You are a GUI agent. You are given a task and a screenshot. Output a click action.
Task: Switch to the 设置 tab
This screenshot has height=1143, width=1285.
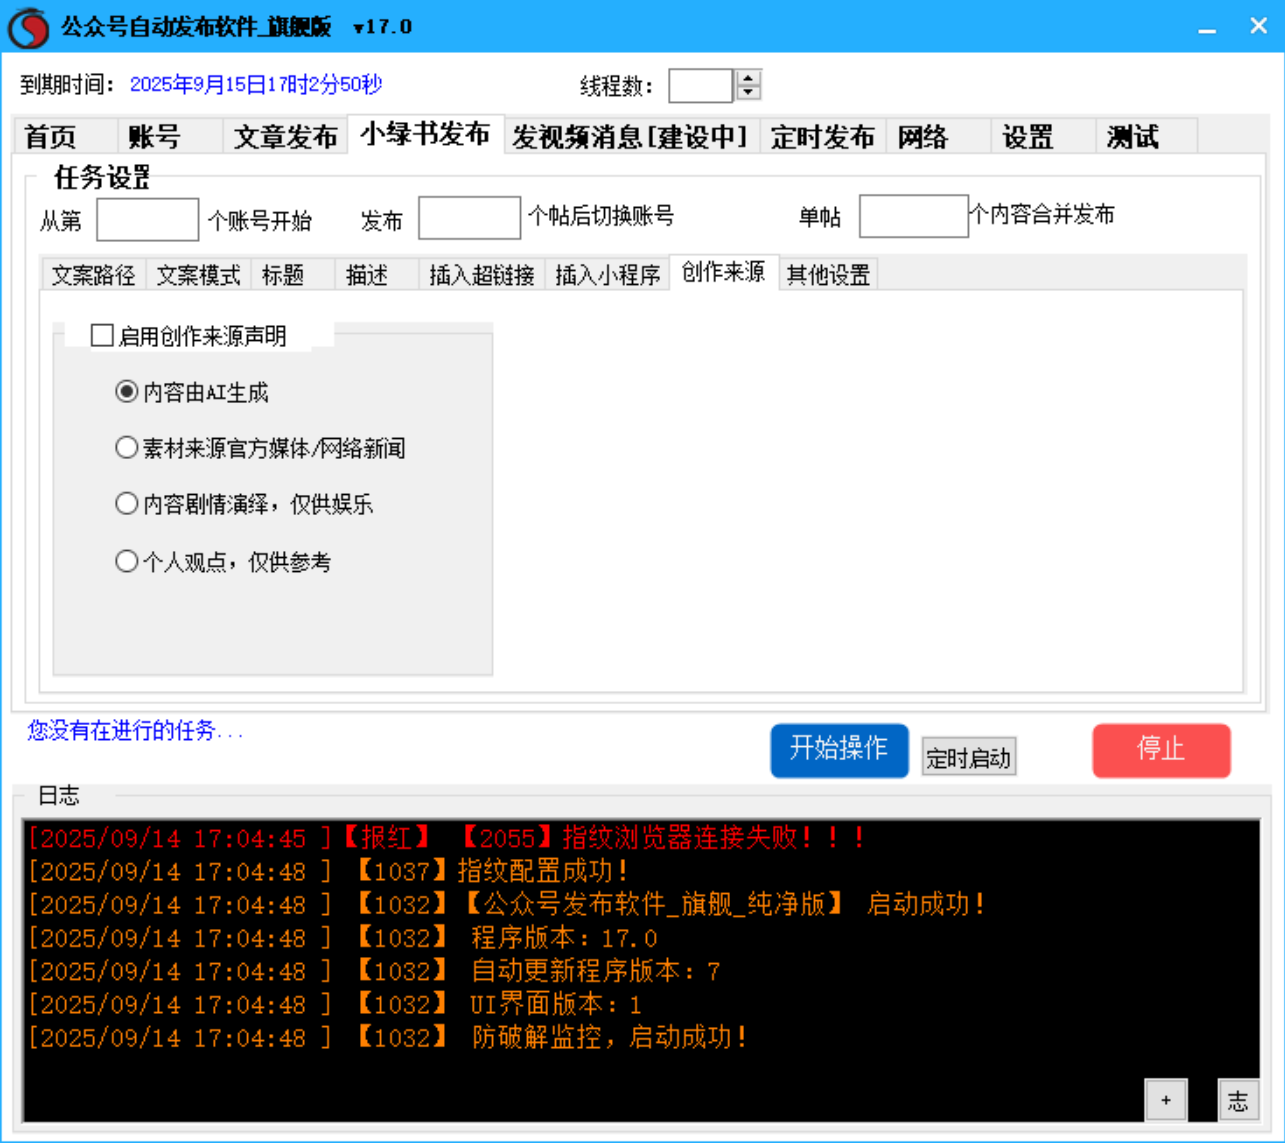click(1028, 137)
